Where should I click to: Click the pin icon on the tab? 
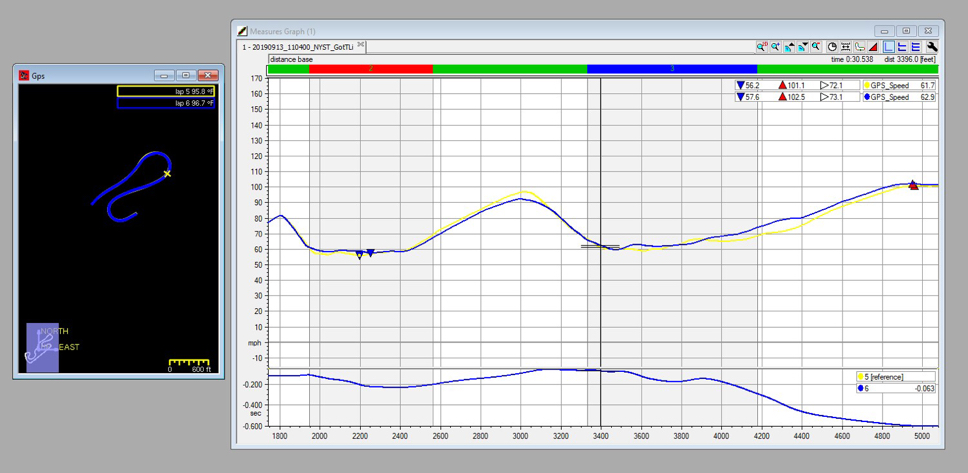(x=361, y=45)
